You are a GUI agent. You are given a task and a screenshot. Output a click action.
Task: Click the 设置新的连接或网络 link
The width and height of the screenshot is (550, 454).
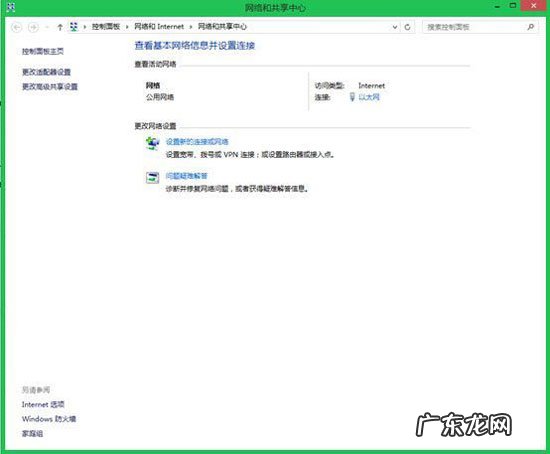coord(197,142)
